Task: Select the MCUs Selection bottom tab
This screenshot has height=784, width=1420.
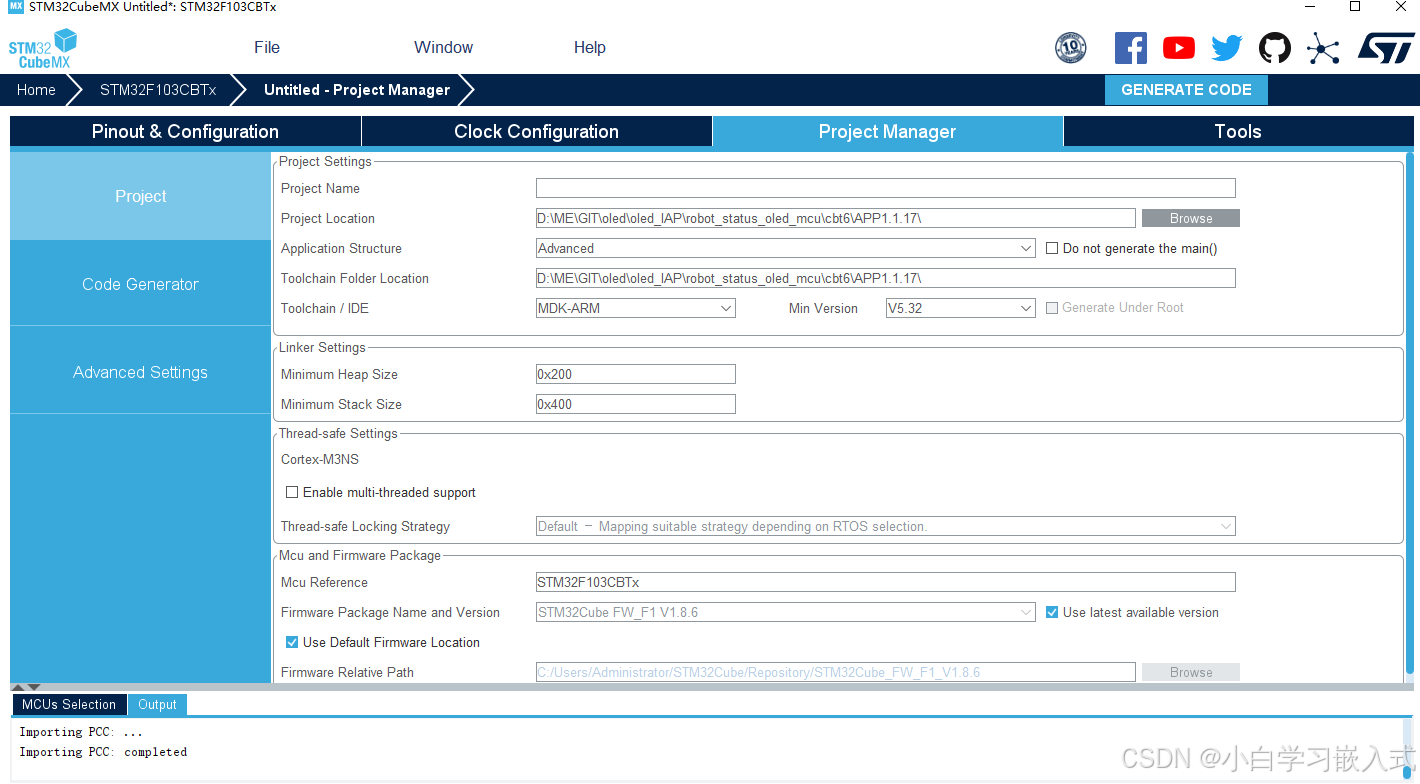Action: pyautogui.click(x=69, y=704)
